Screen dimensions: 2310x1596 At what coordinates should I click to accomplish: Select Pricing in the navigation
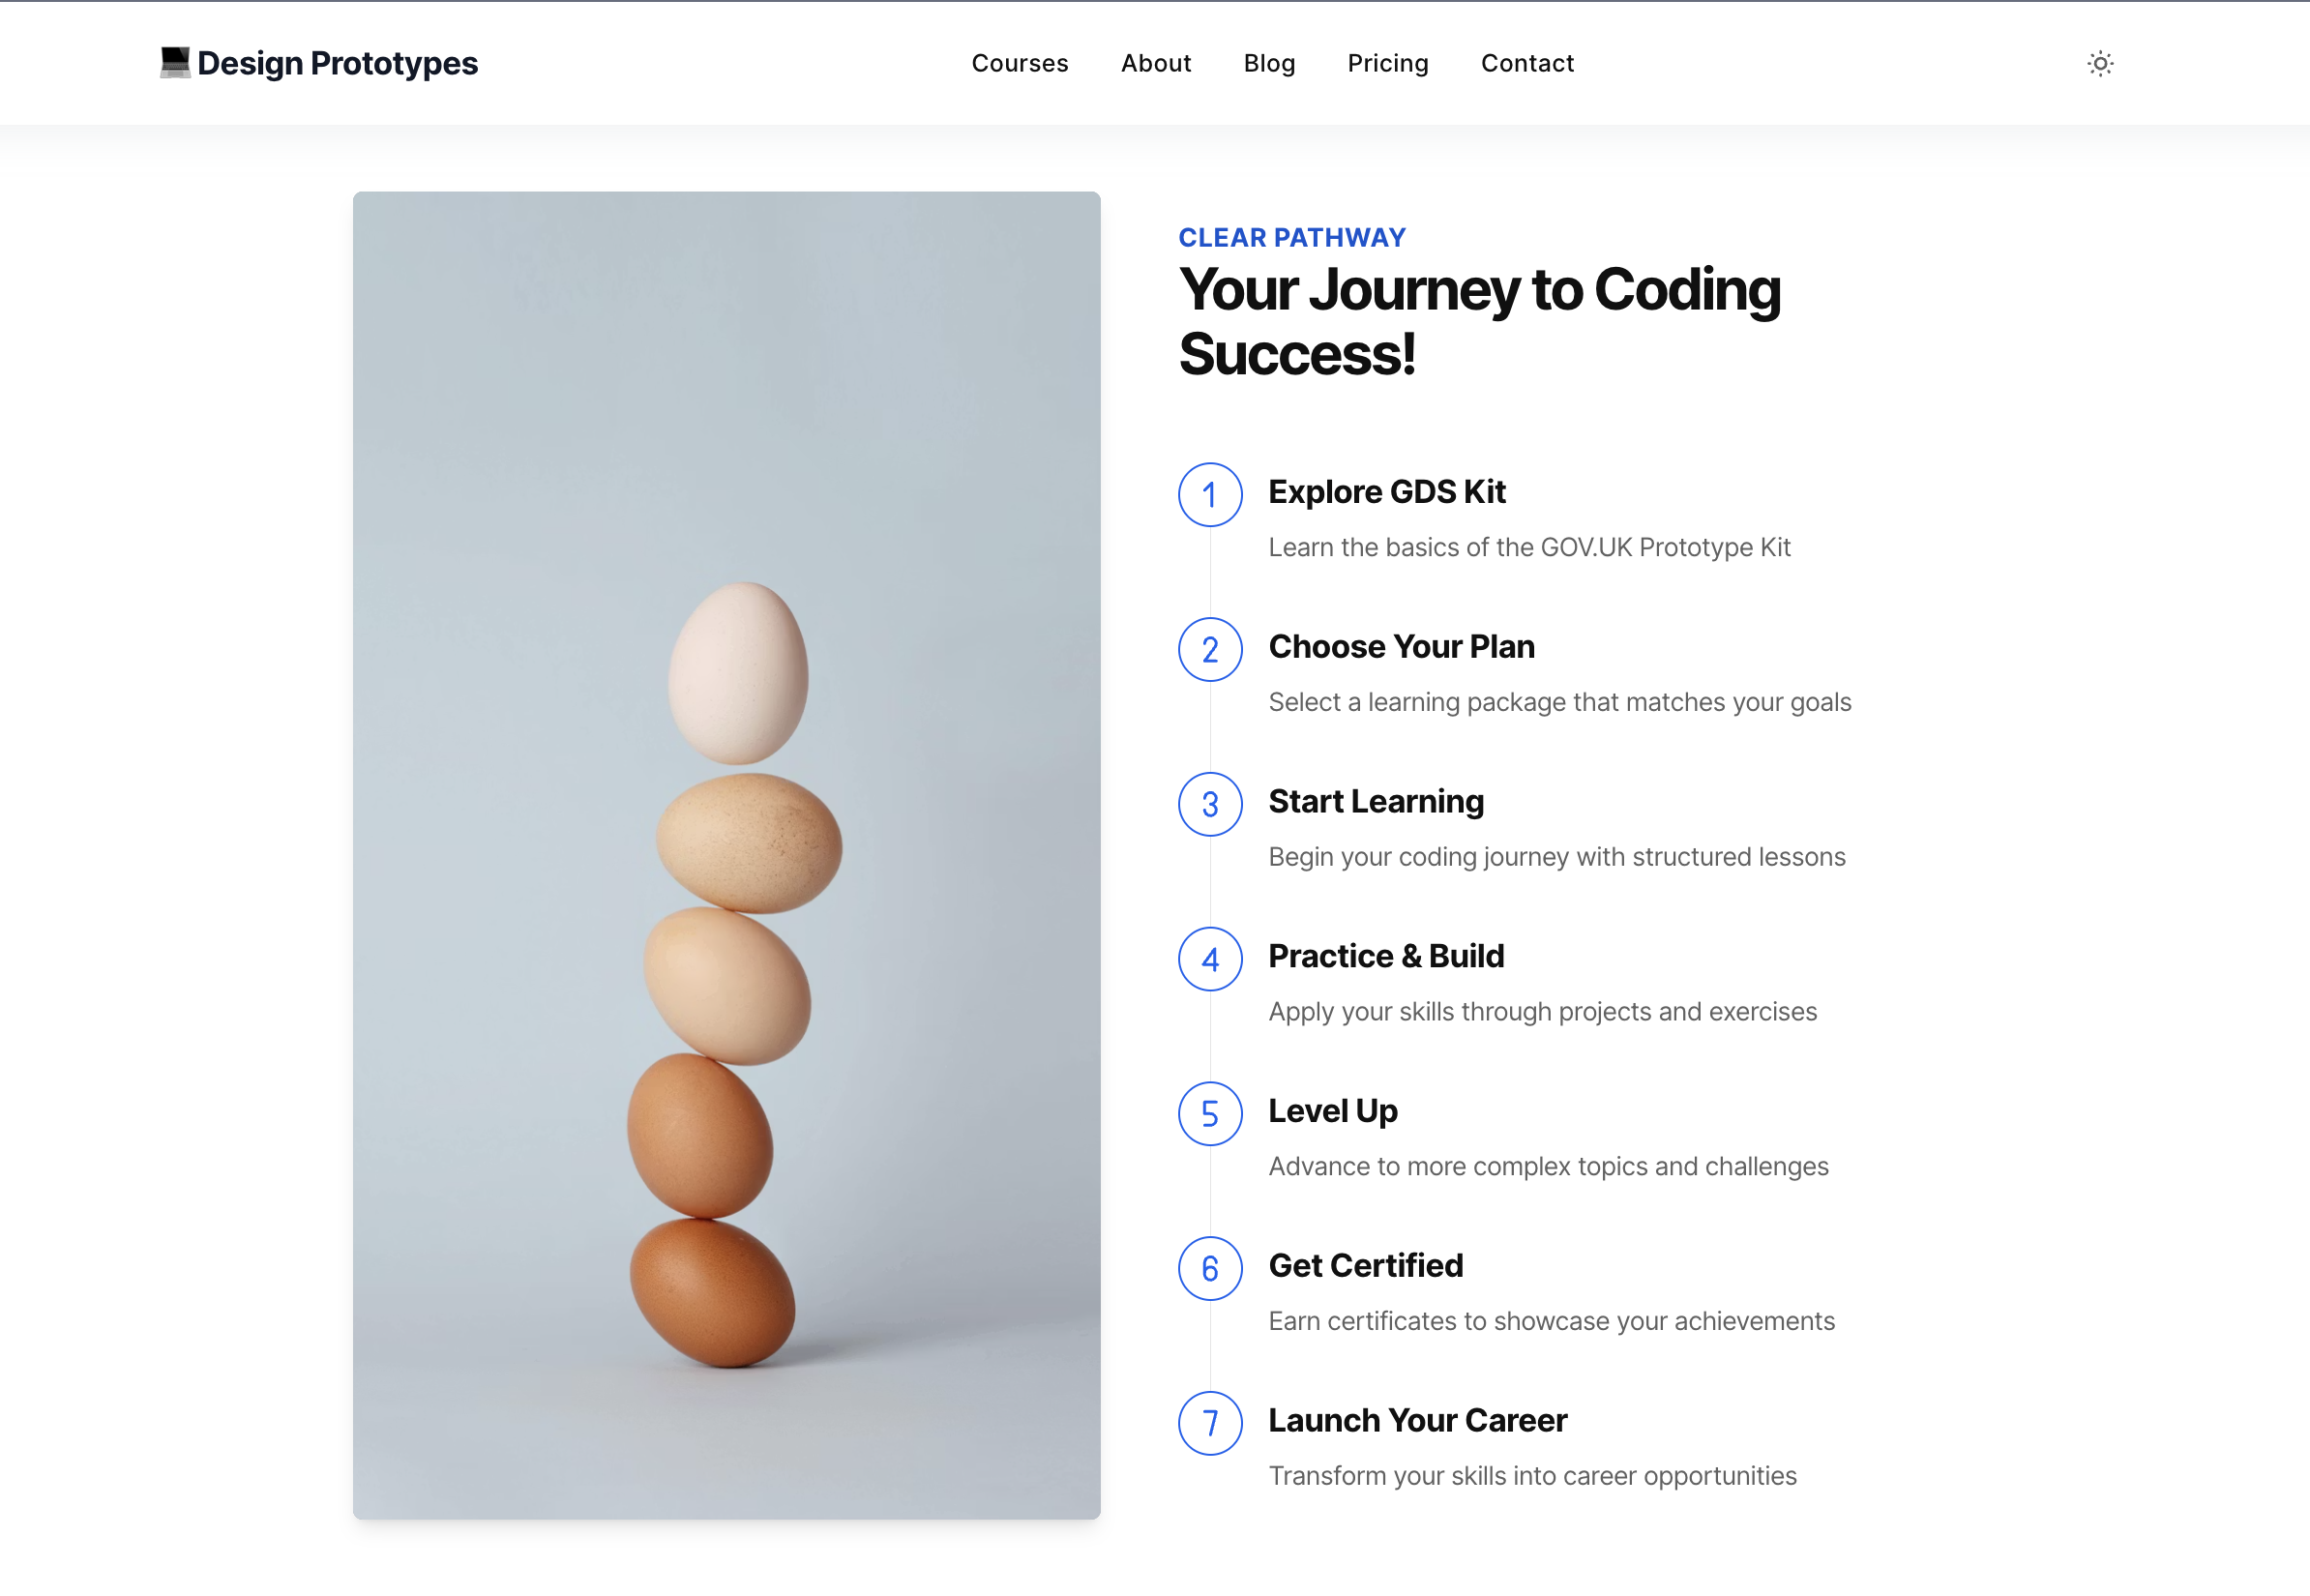(1388, 63)
